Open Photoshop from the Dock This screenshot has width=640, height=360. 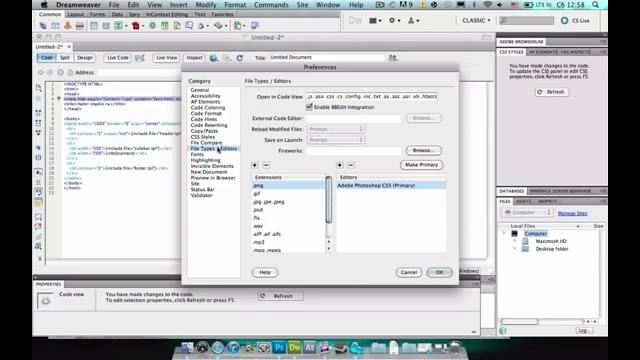click(x=279, y=347)
